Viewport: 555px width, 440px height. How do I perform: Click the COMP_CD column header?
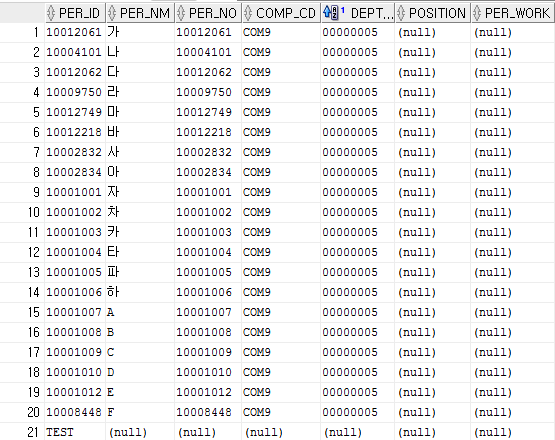(x=281, y=13)
